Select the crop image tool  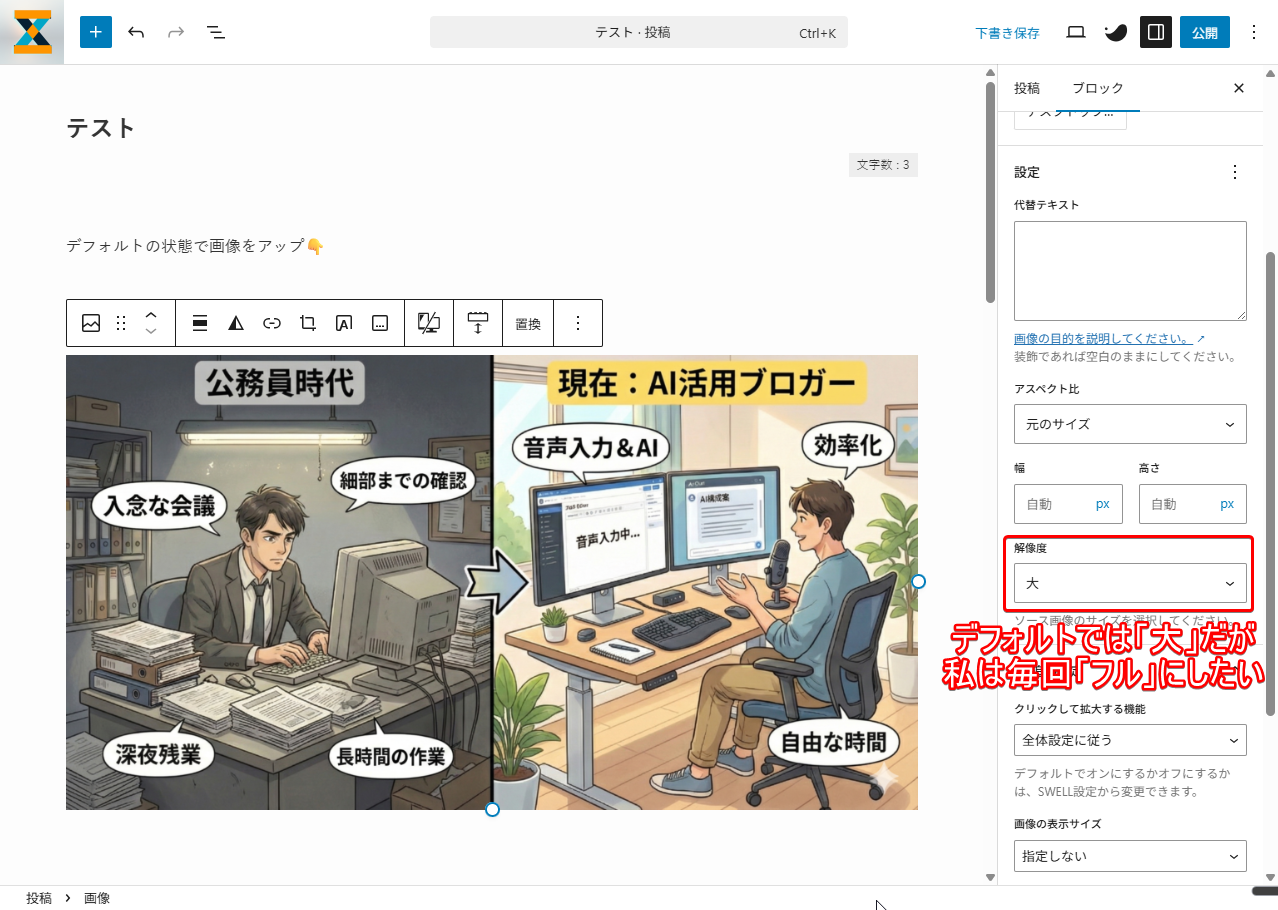point(308,323)
